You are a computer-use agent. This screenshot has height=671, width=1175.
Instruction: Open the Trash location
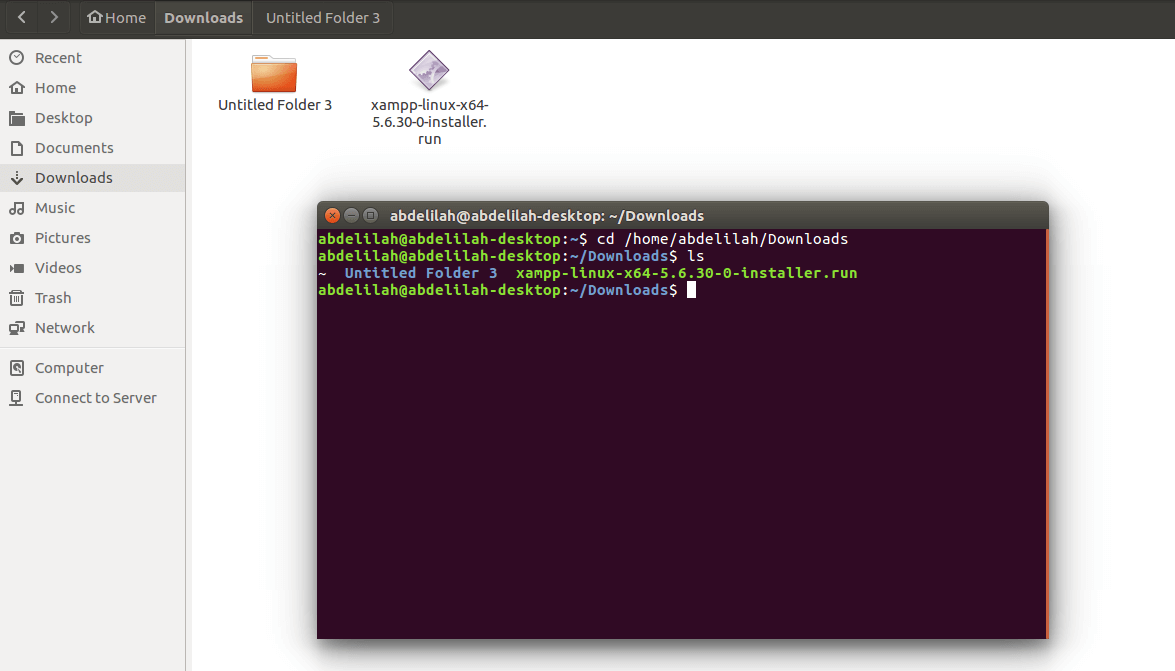[92, 298]
